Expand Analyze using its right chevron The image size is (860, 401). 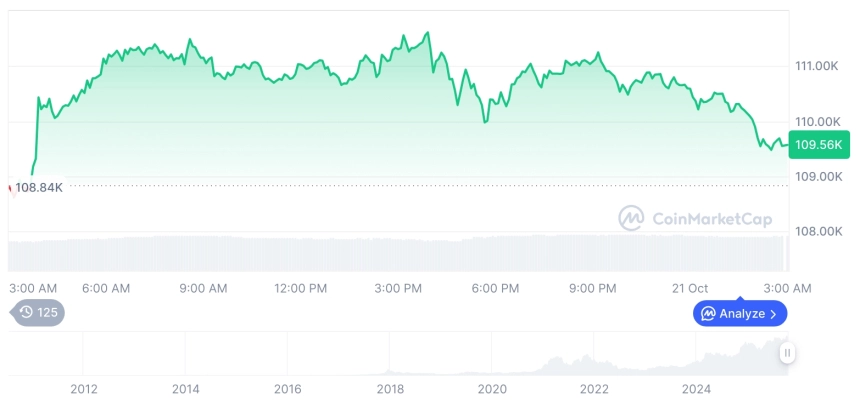coord(774,314)
